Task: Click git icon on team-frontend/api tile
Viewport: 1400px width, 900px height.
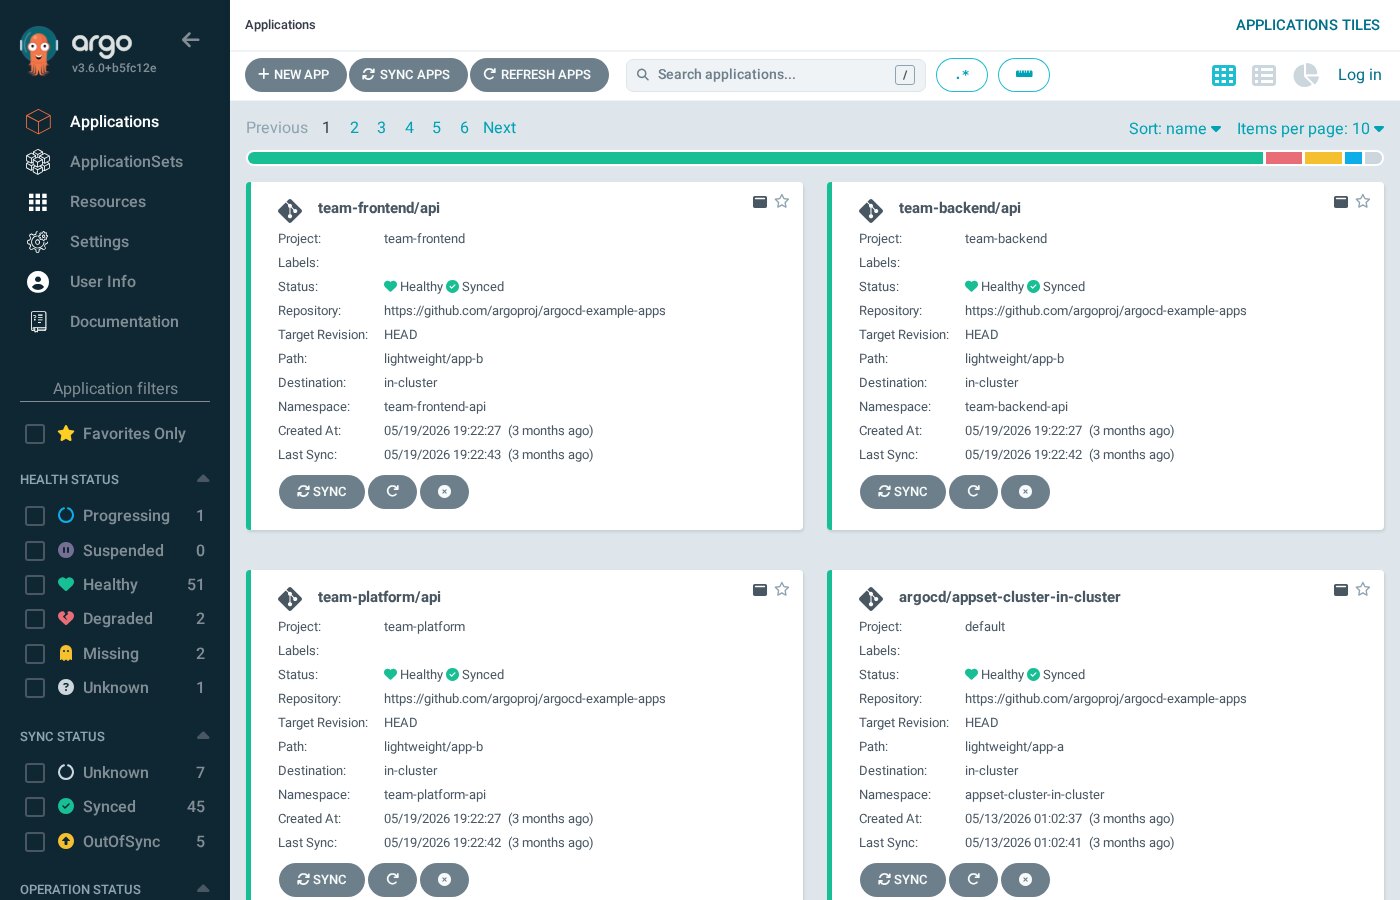Action: click(x=290, y=210)
